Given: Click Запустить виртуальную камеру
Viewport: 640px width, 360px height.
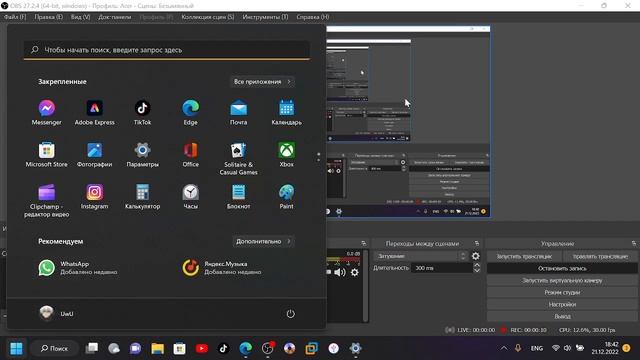Looking at the screenshot, I should point(562,280).
